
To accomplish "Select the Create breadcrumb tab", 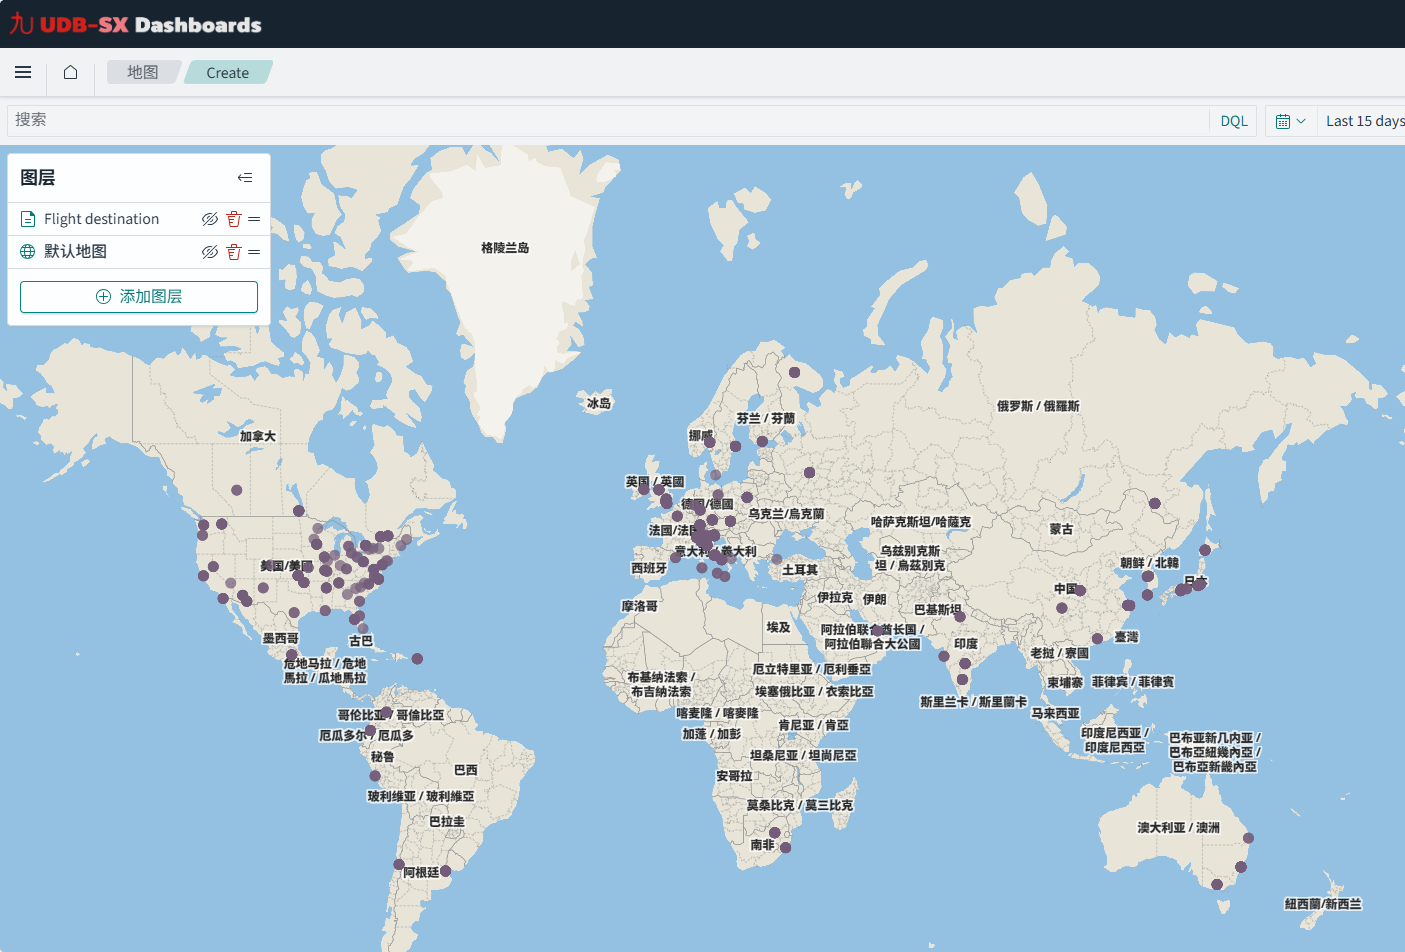I will (x=228, y=73).
